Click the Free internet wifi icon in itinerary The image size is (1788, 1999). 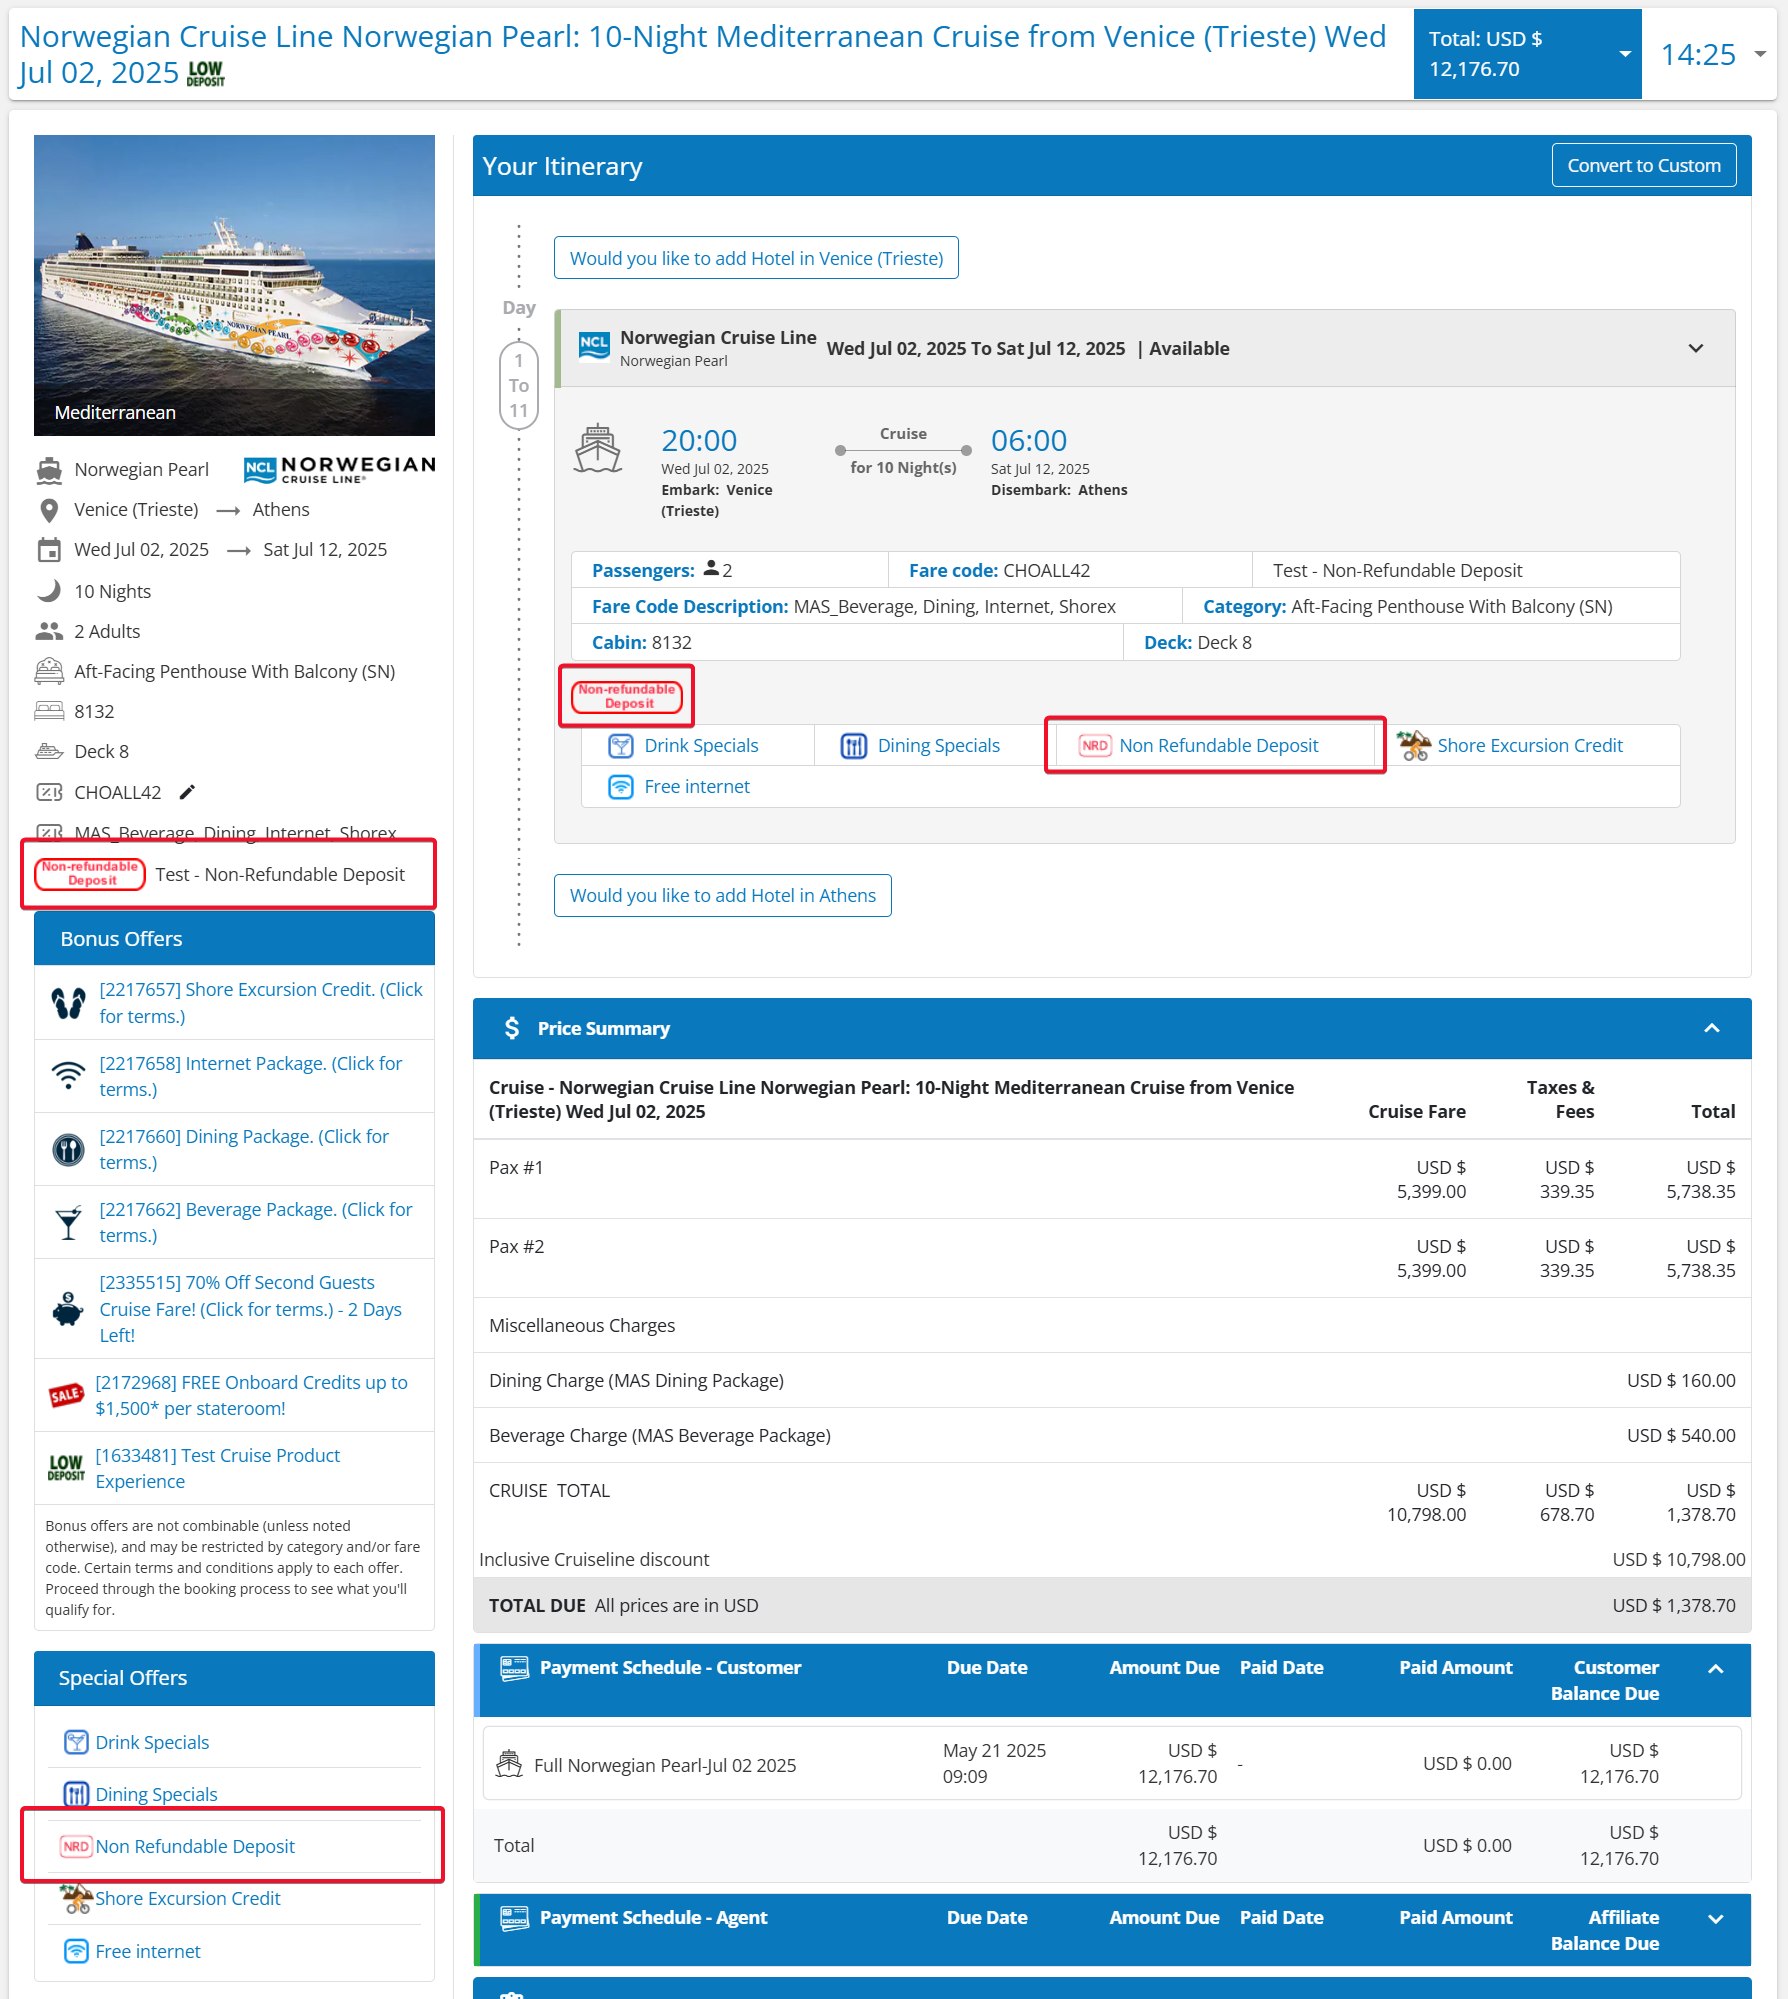tap(621, 787)
